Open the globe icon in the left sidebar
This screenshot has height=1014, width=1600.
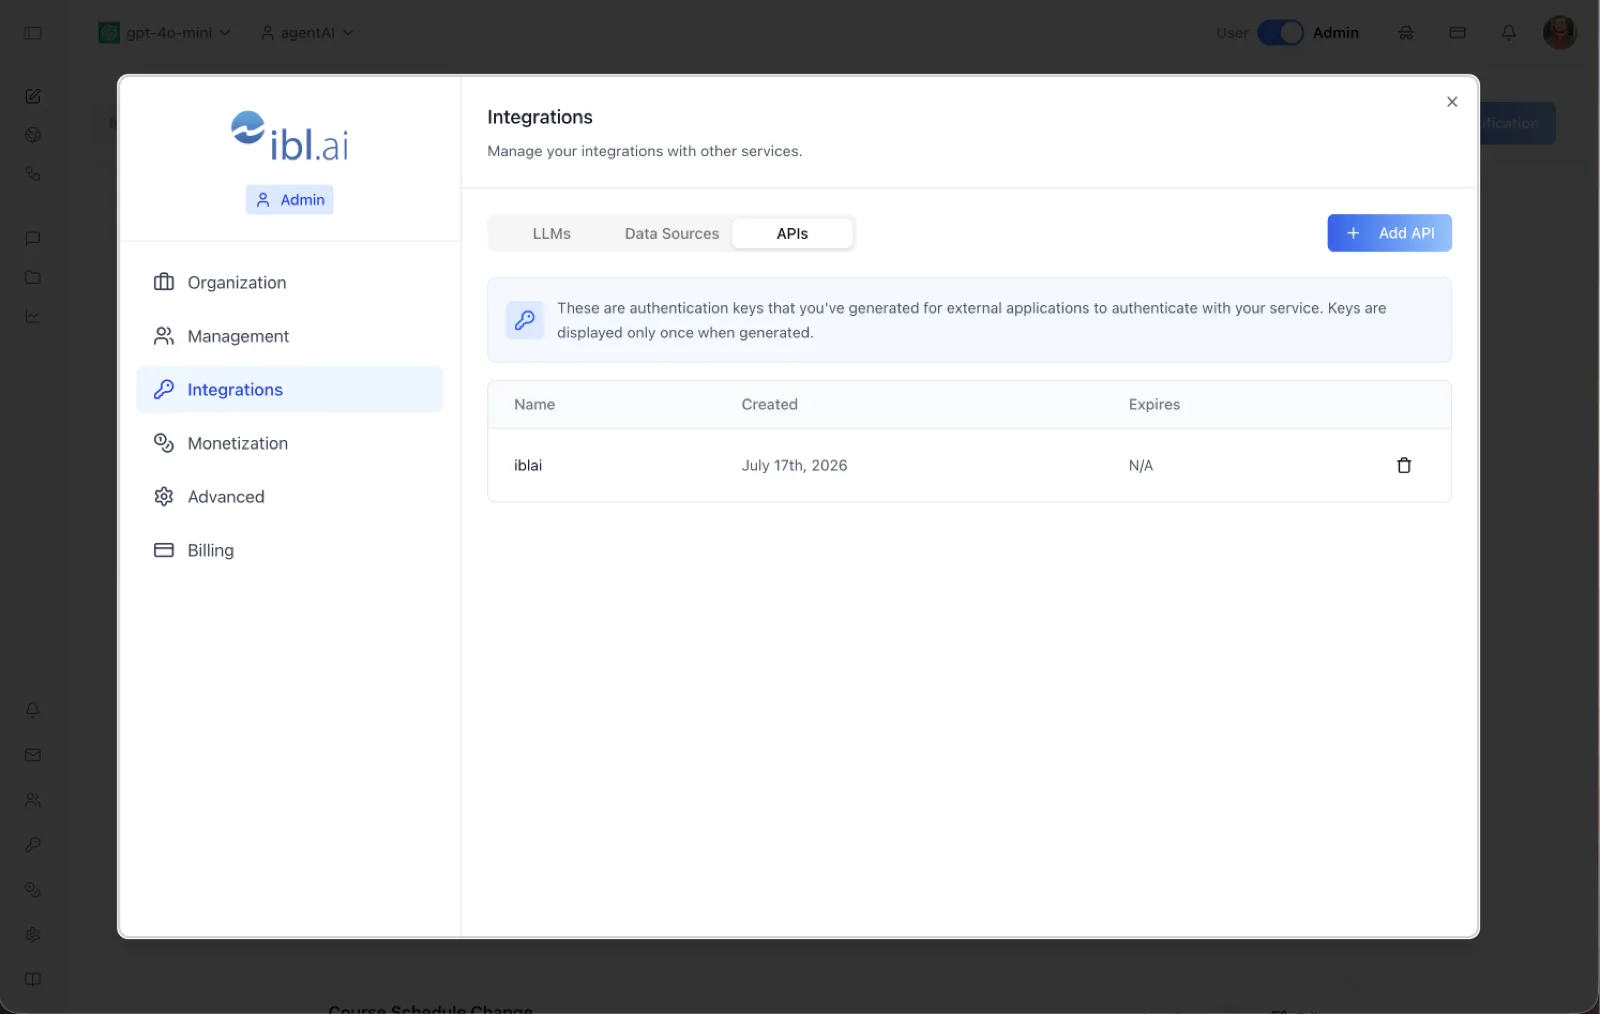click(33, 135)
